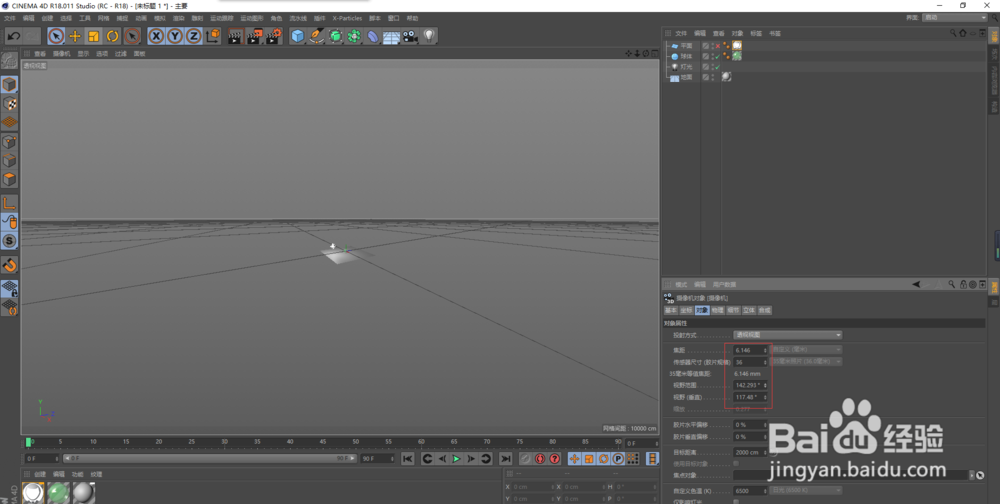Select the 灯光 object in object manager
This screenshot has height=504, width=1000.
point(686,66)
